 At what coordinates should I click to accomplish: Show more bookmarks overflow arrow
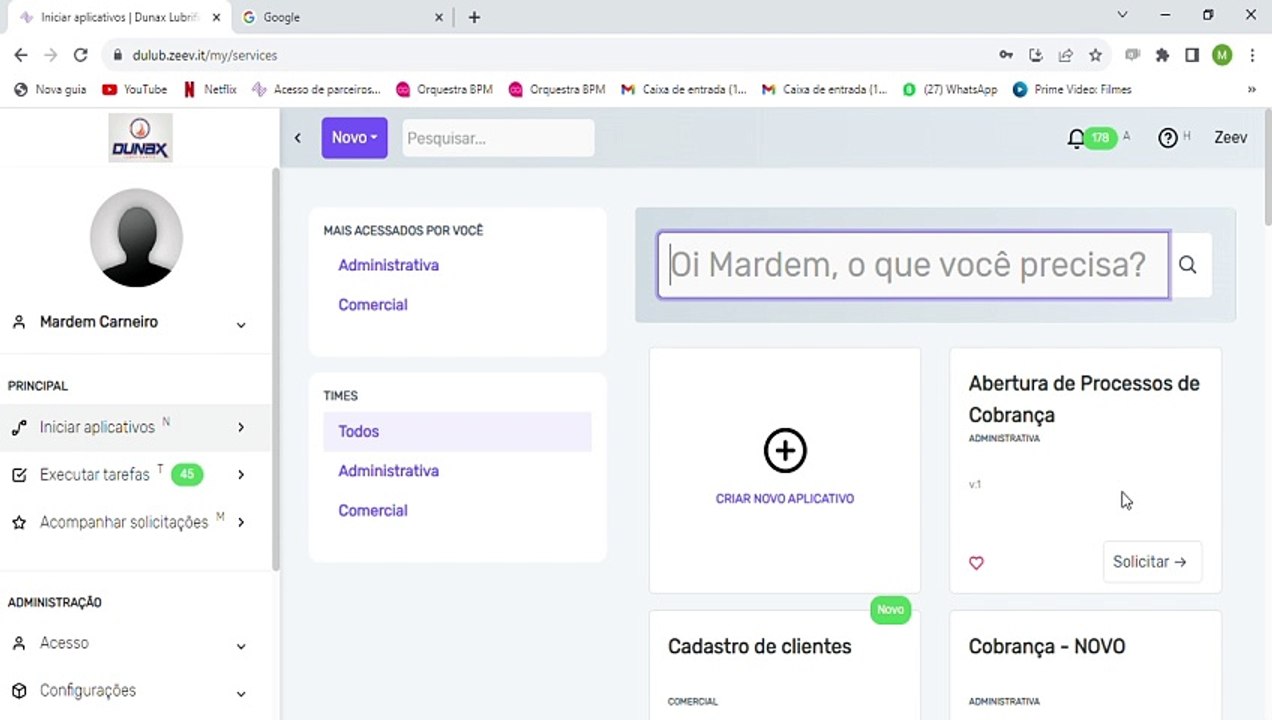pos(1252,89)
